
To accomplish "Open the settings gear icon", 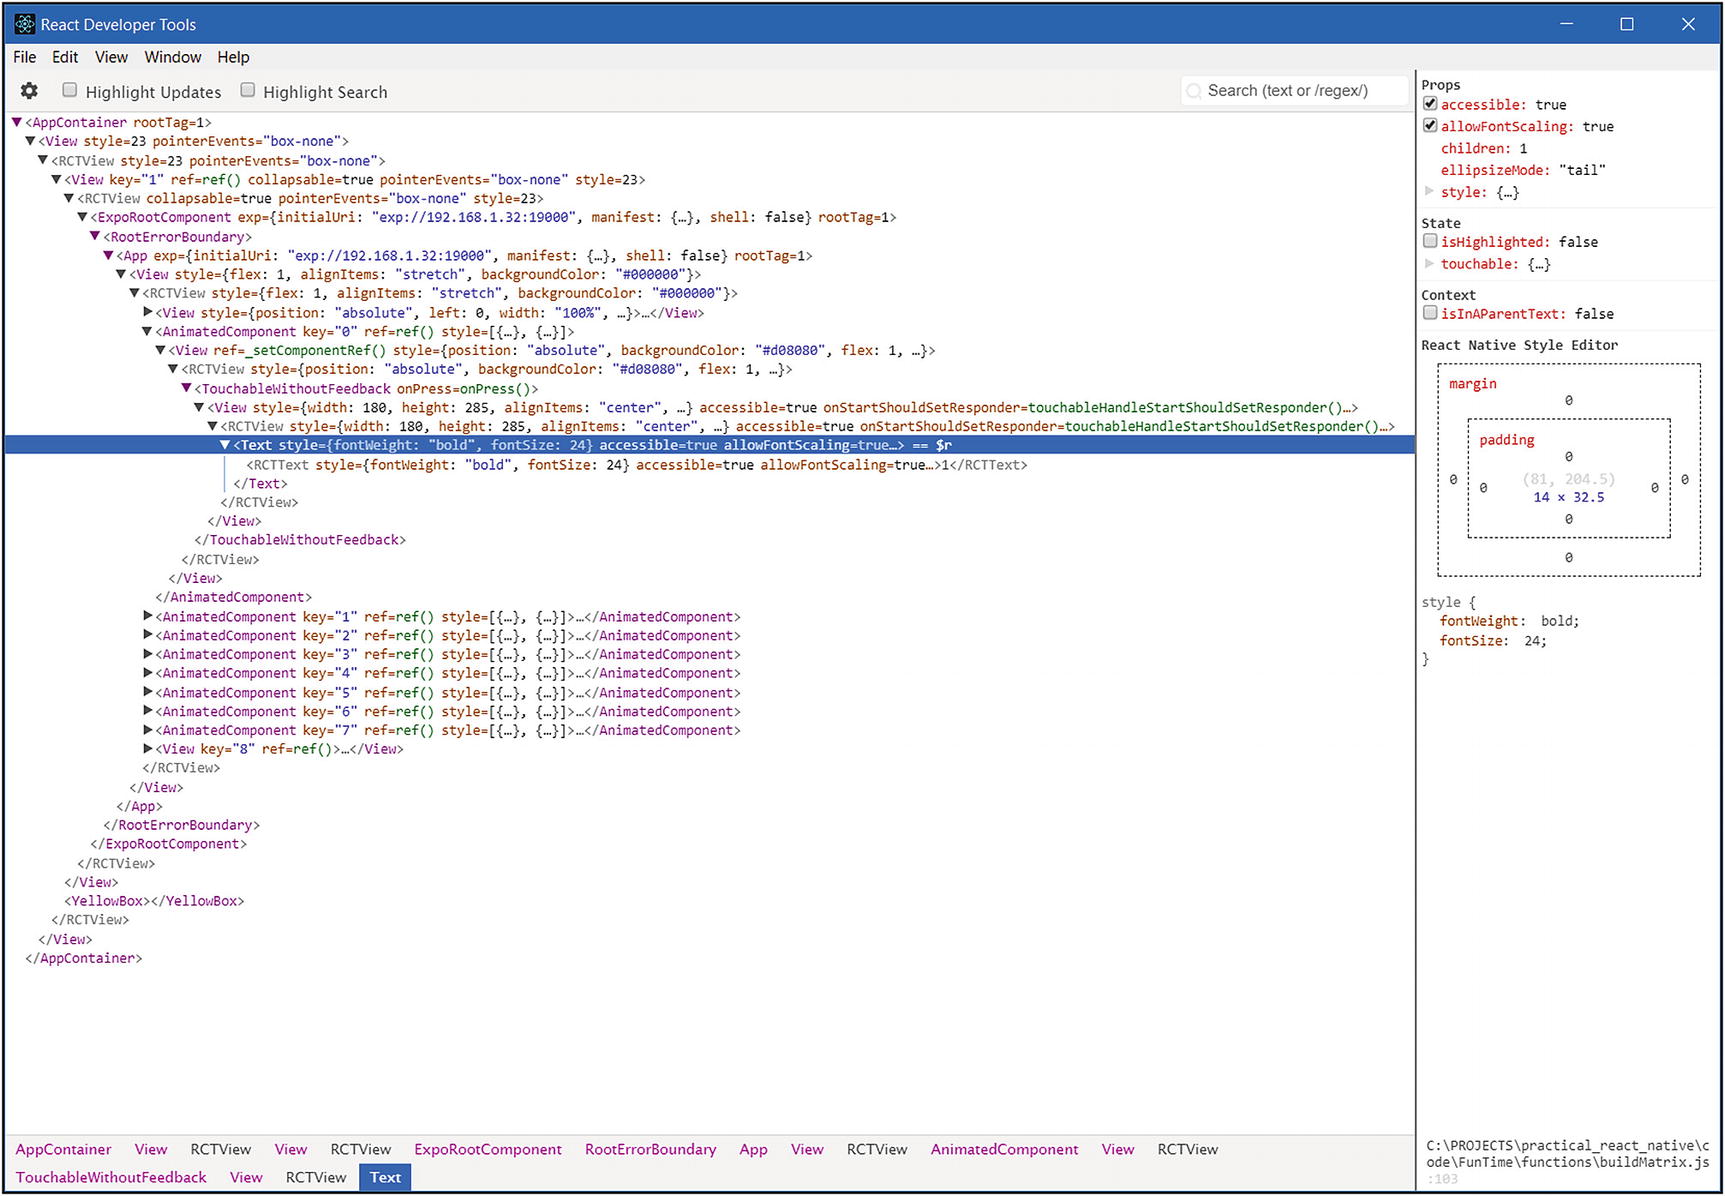I will pyautogui.click(x=28, y=90).
